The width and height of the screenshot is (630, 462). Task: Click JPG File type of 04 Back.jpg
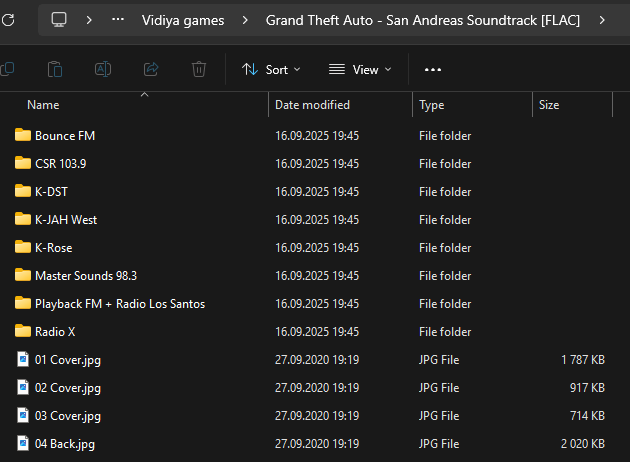click(439, 444)
